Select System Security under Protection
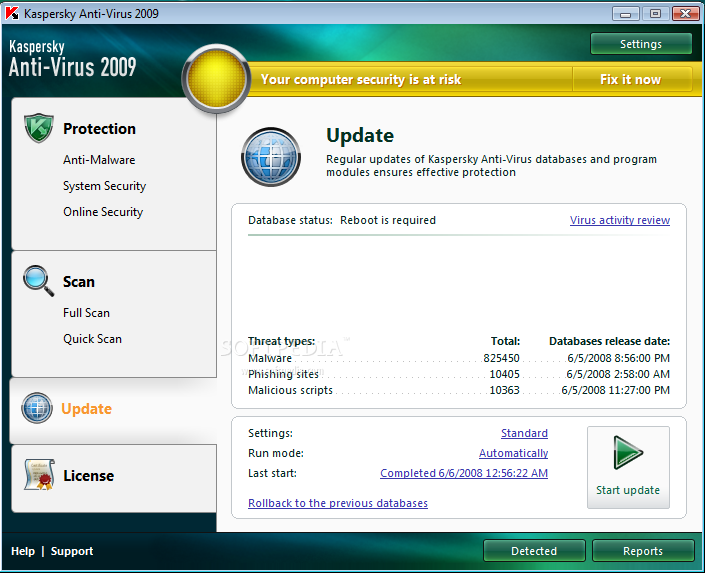Screen dimensions: 705x573 [104, 186]
